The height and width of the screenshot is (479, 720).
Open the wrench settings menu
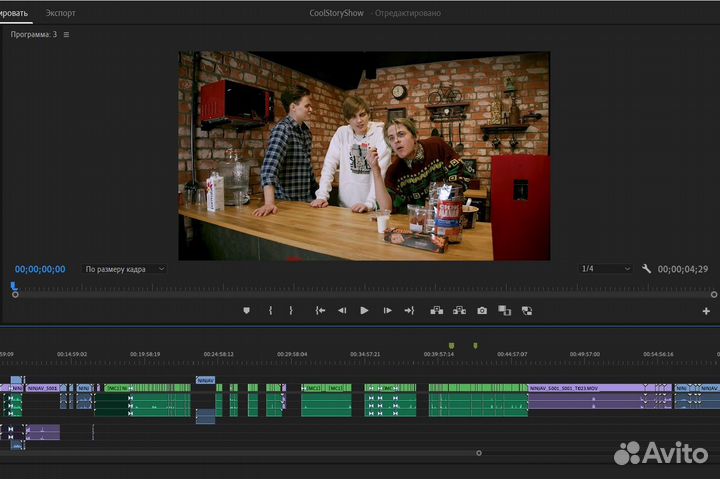pos(647,269)
